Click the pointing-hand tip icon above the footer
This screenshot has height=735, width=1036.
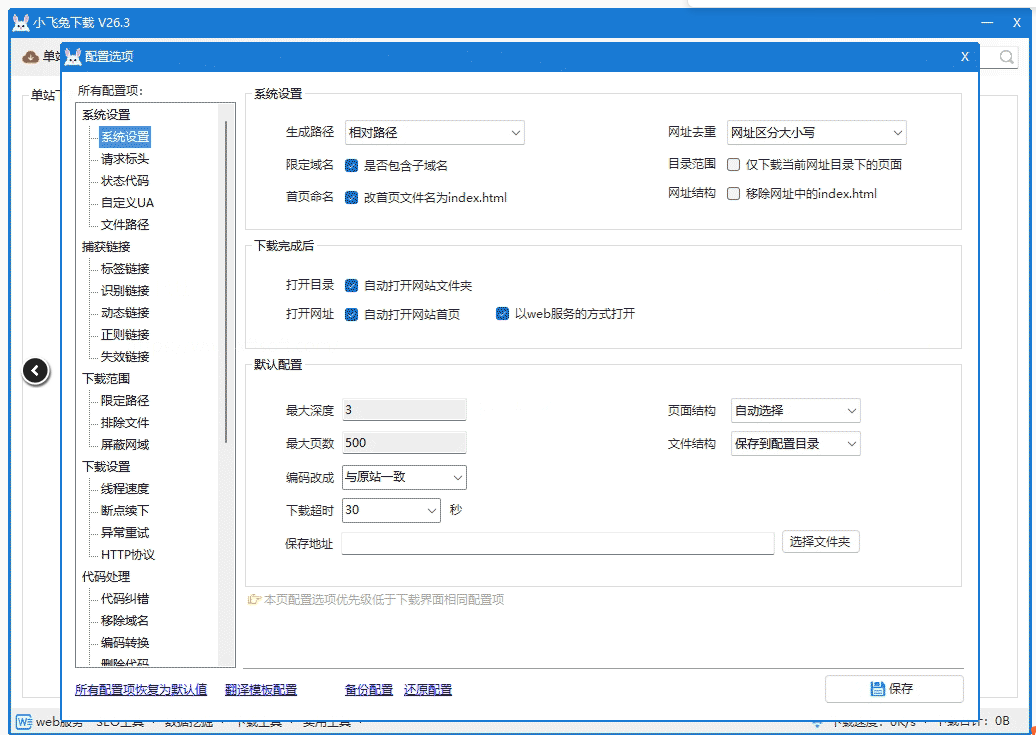pos(254,599)
